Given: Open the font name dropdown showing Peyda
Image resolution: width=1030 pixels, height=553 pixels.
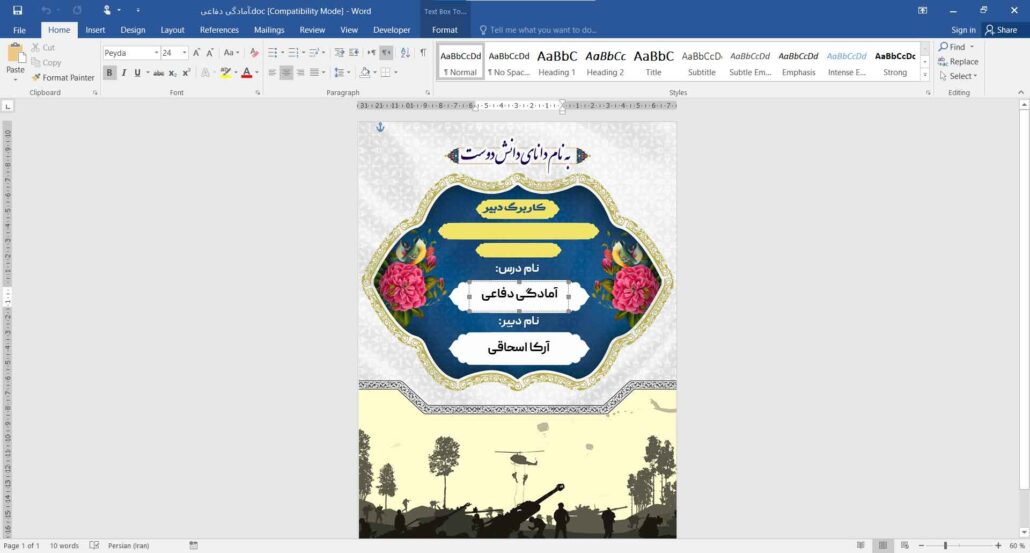Looking at the screenshot, I should click(156, 53).
